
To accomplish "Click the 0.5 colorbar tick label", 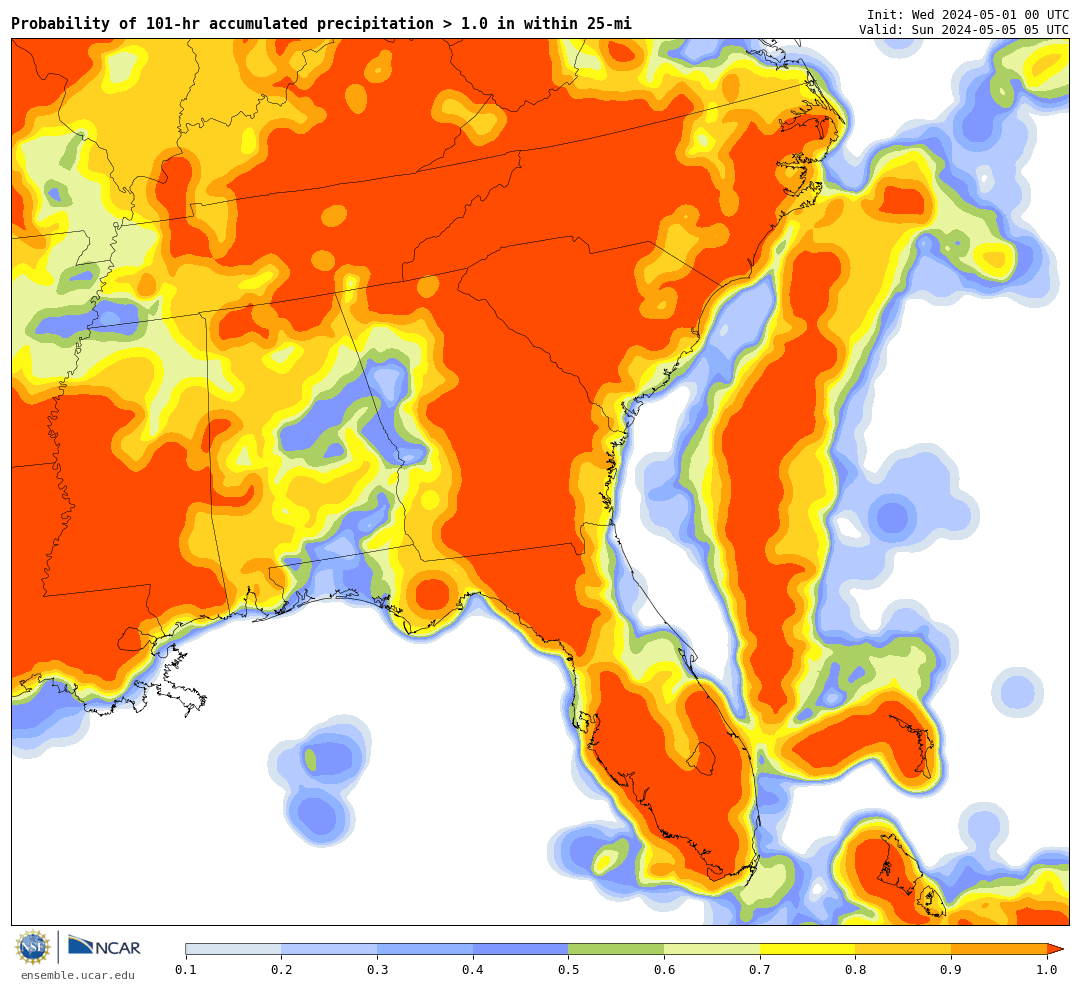I will tap(569, 969).
